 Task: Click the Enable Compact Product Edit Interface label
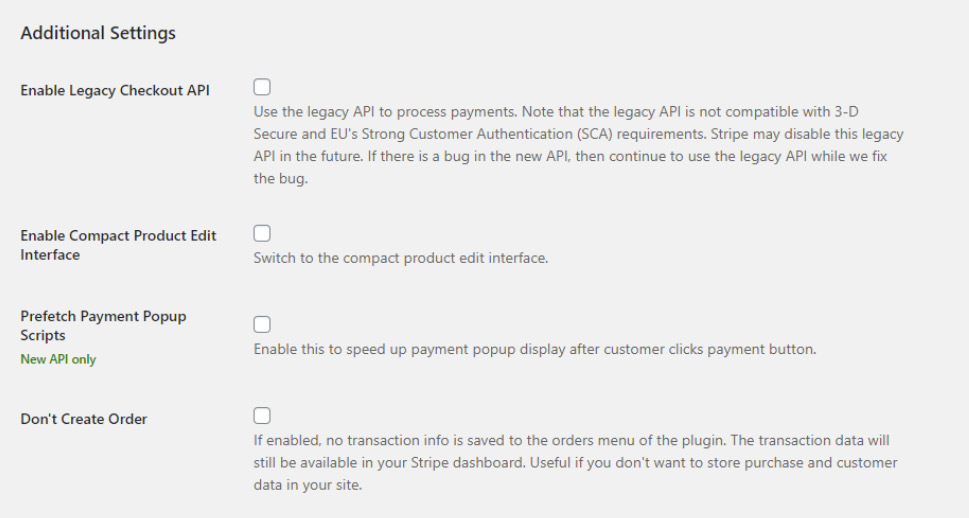coord(118,245)
